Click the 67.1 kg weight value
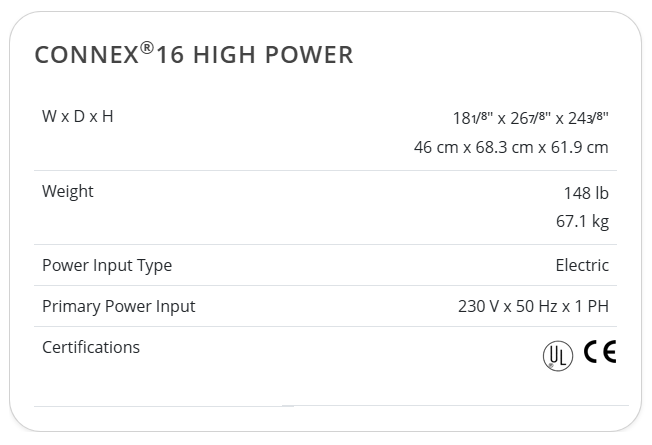 coord(583,221)
